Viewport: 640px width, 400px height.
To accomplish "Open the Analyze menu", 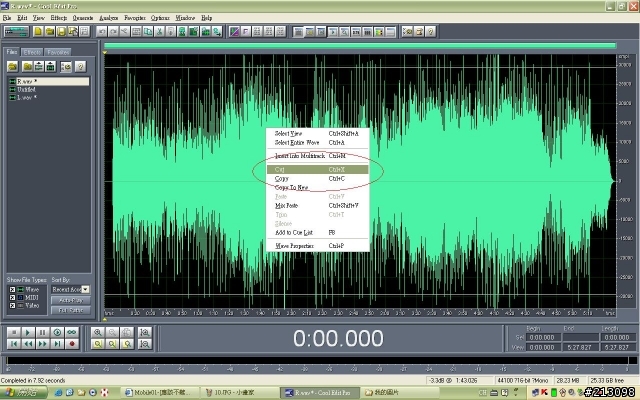I will tap(109, 18).
